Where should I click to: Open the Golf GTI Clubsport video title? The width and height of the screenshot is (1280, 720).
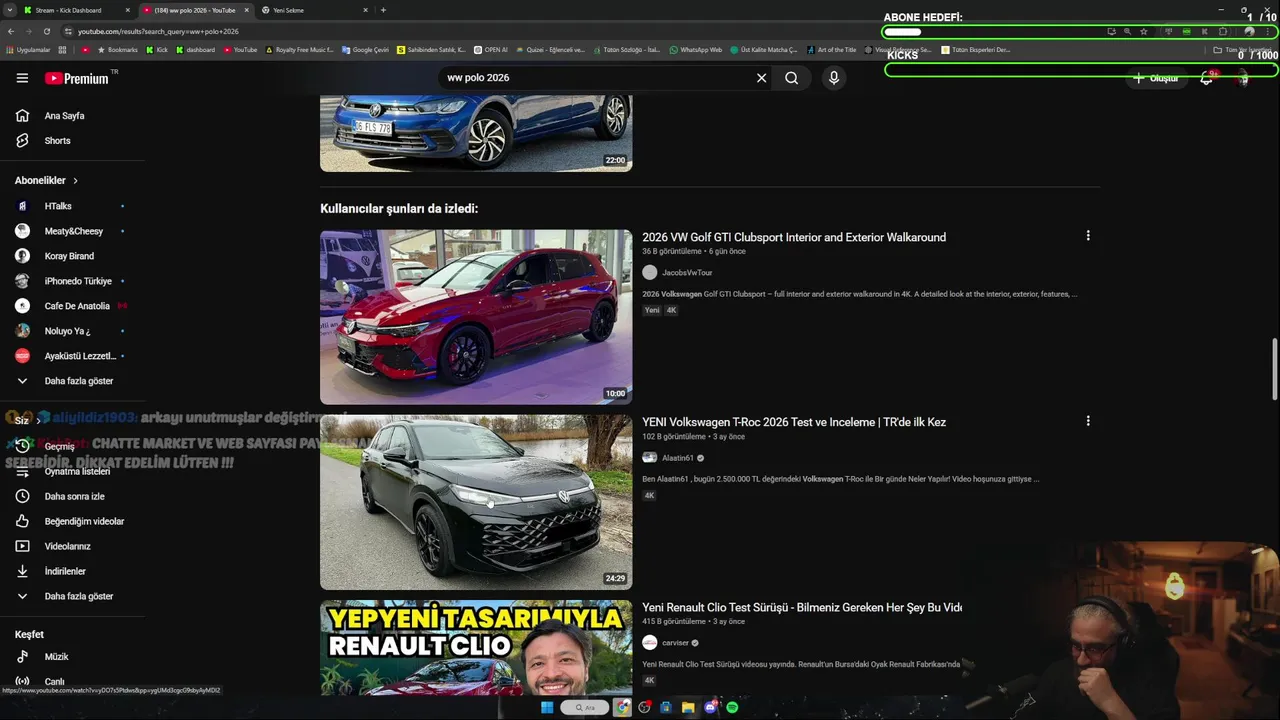tap(794, 237)
